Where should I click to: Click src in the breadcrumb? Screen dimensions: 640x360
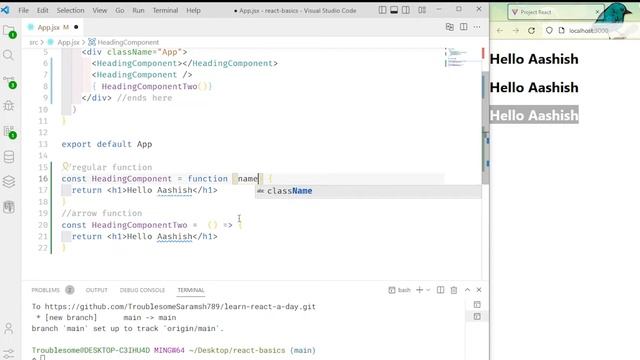tap(33, 42)
